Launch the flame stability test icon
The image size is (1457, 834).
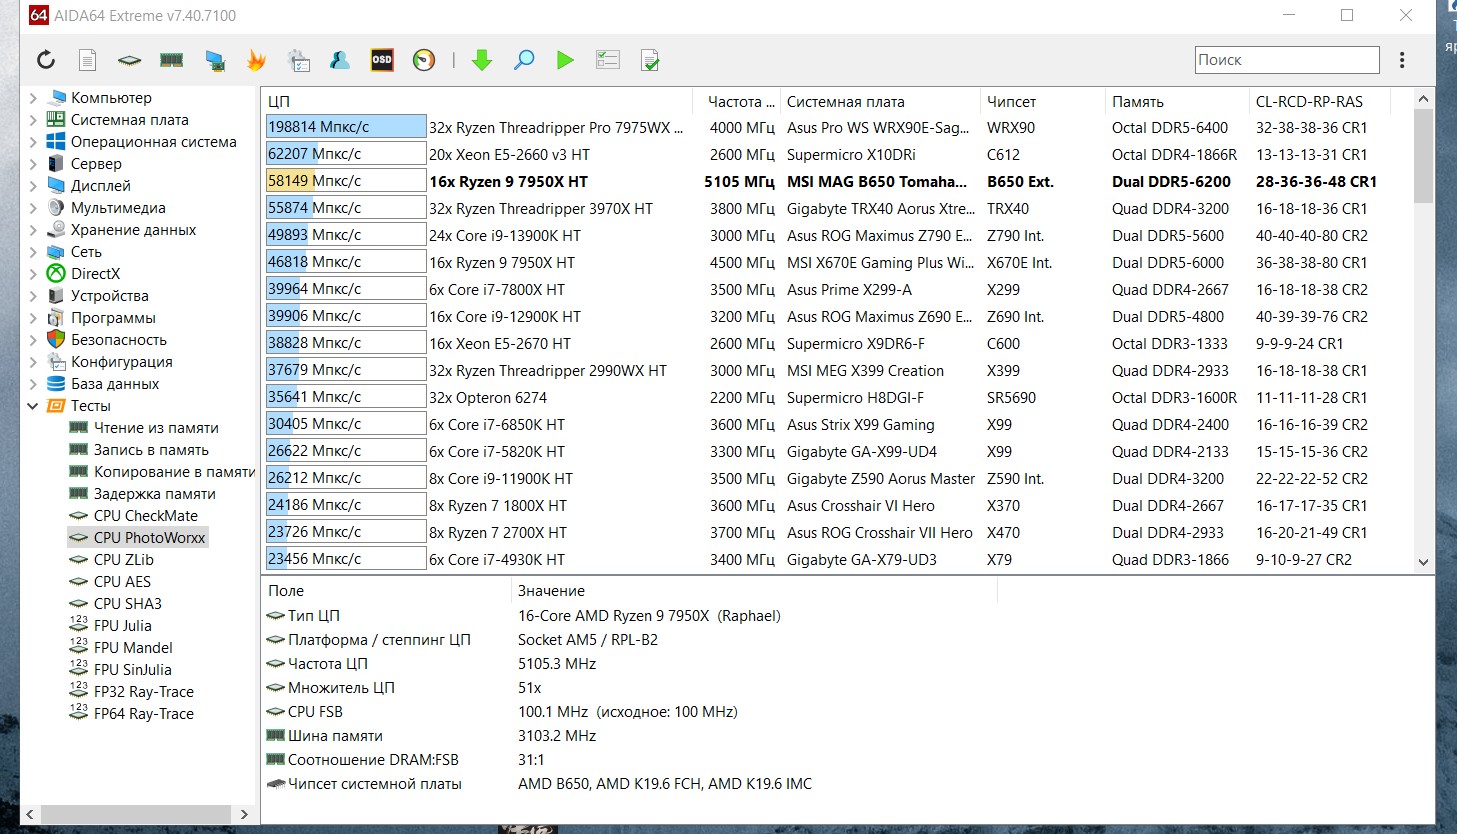(x=257, y=60)
